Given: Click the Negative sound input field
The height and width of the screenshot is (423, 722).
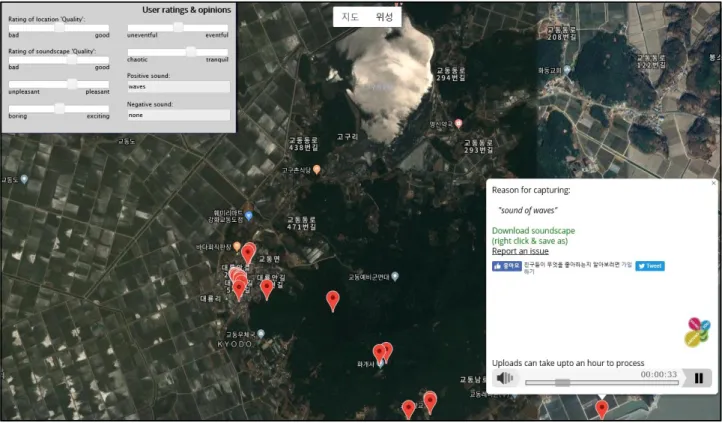Looking at the screenshot, I should [x=179, y=115].
